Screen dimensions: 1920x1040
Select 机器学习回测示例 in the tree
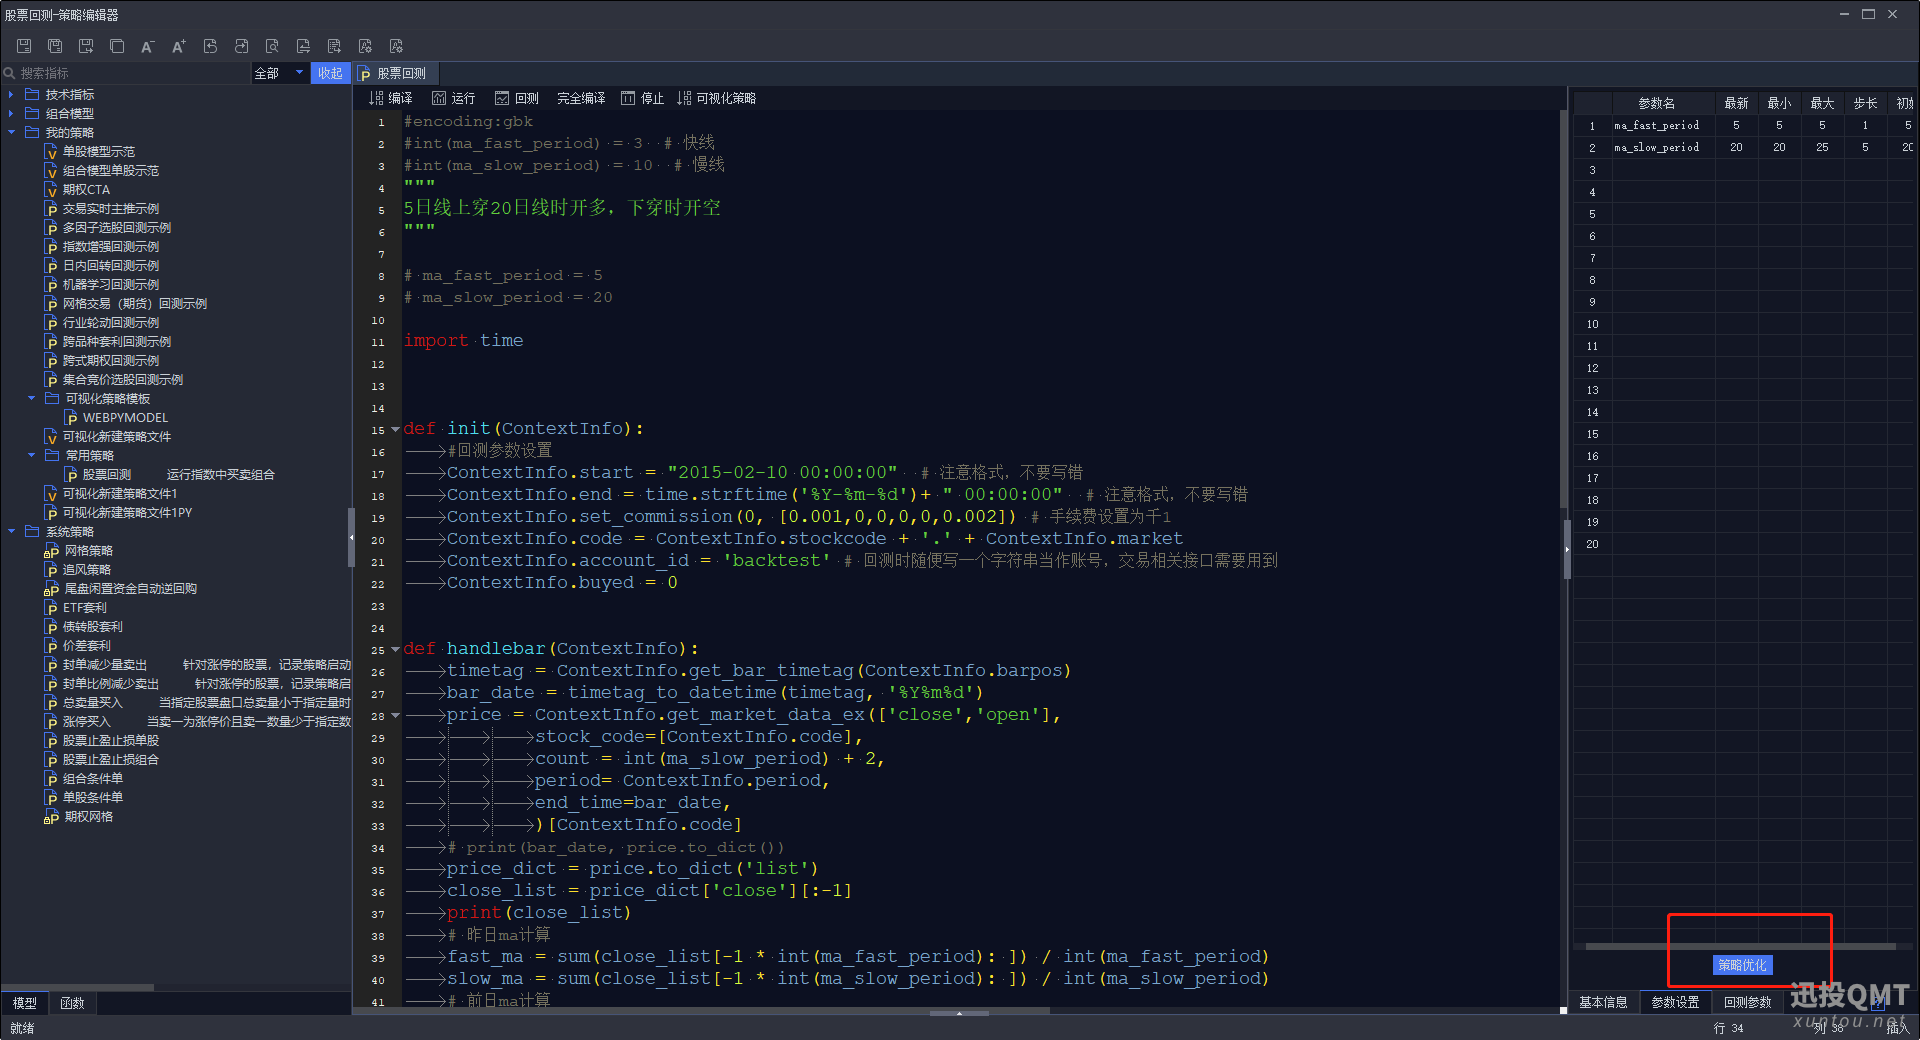pos(102,284)
